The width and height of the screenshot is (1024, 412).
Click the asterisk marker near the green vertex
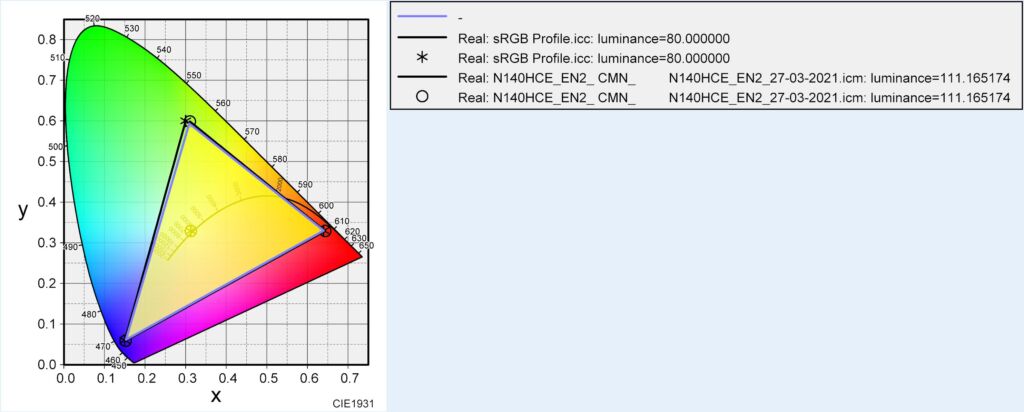(x=185, y=121)
